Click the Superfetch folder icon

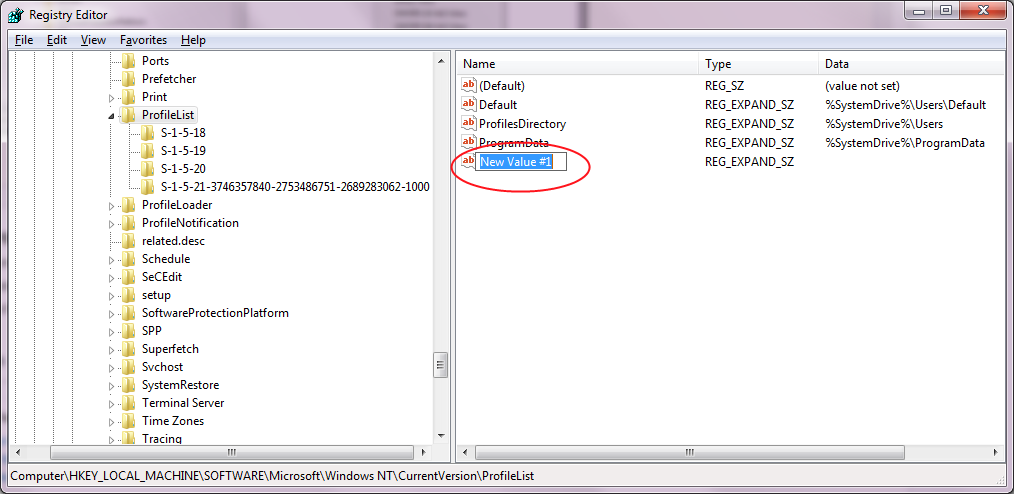pyautogui.click(x=128, y=349)
